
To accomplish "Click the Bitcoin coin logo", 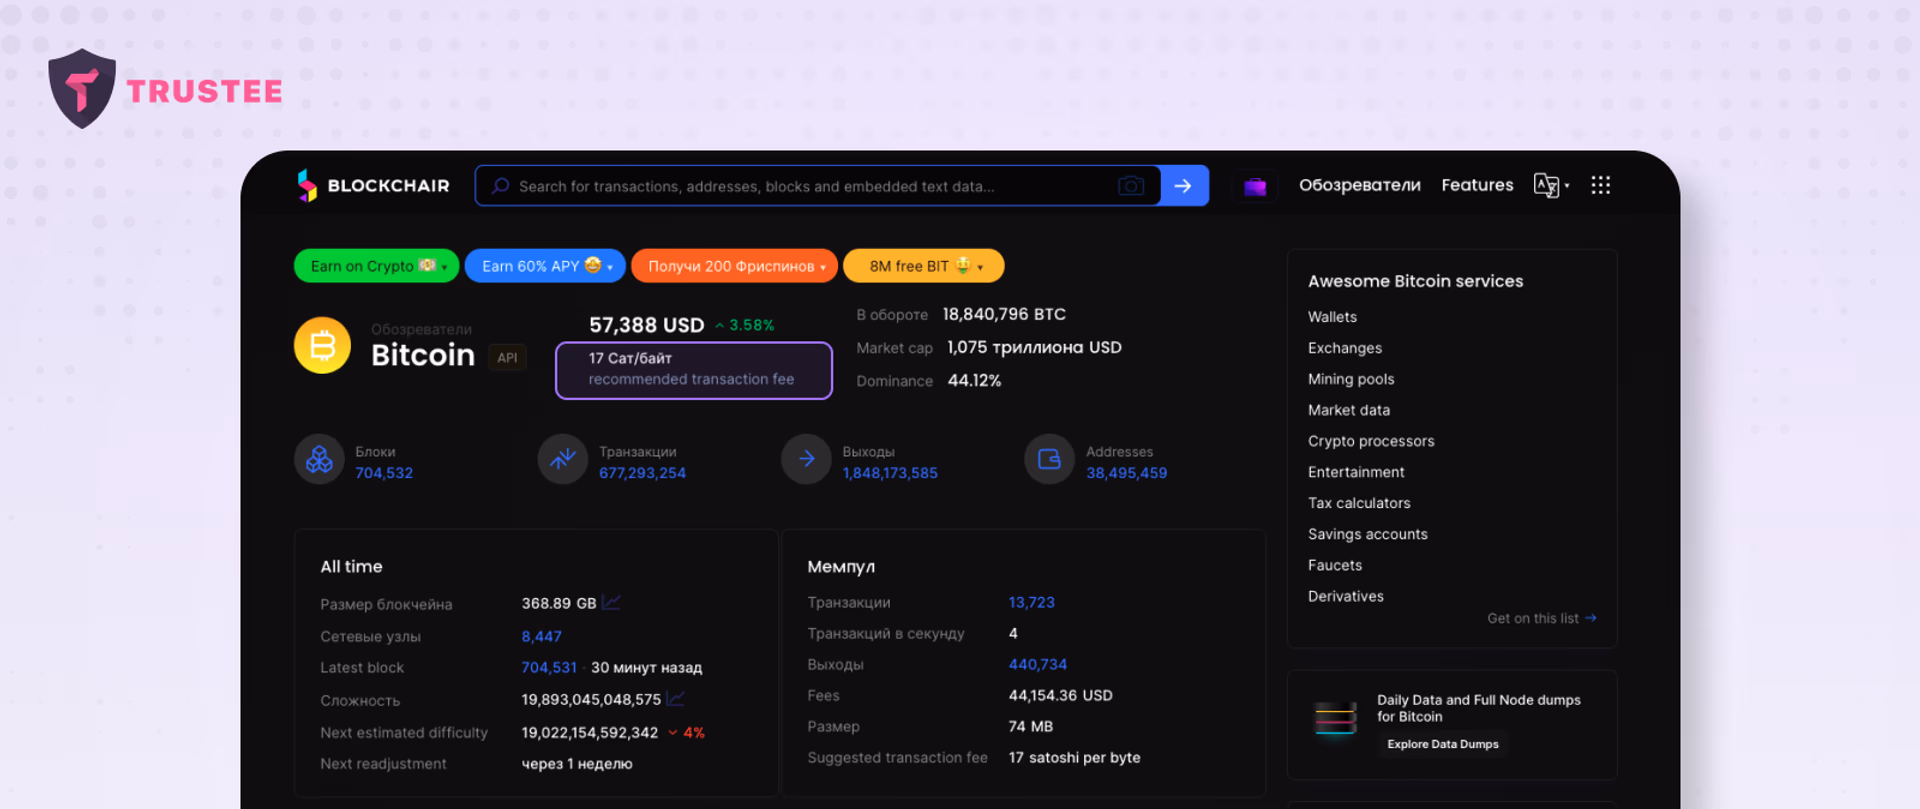I will point(322,345).
